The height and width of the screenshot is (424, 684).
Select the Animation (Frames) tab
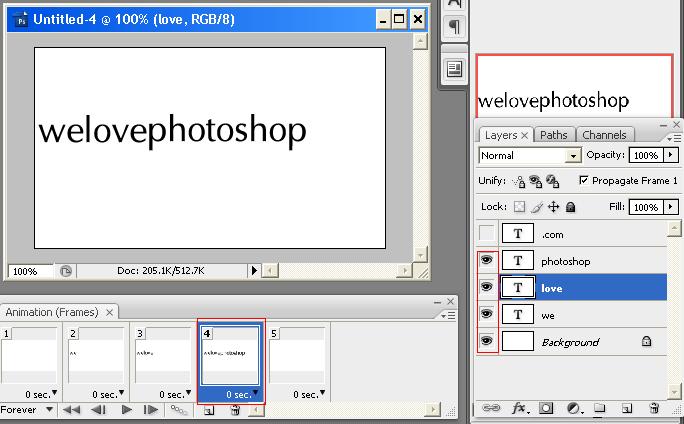pos(51,312)
